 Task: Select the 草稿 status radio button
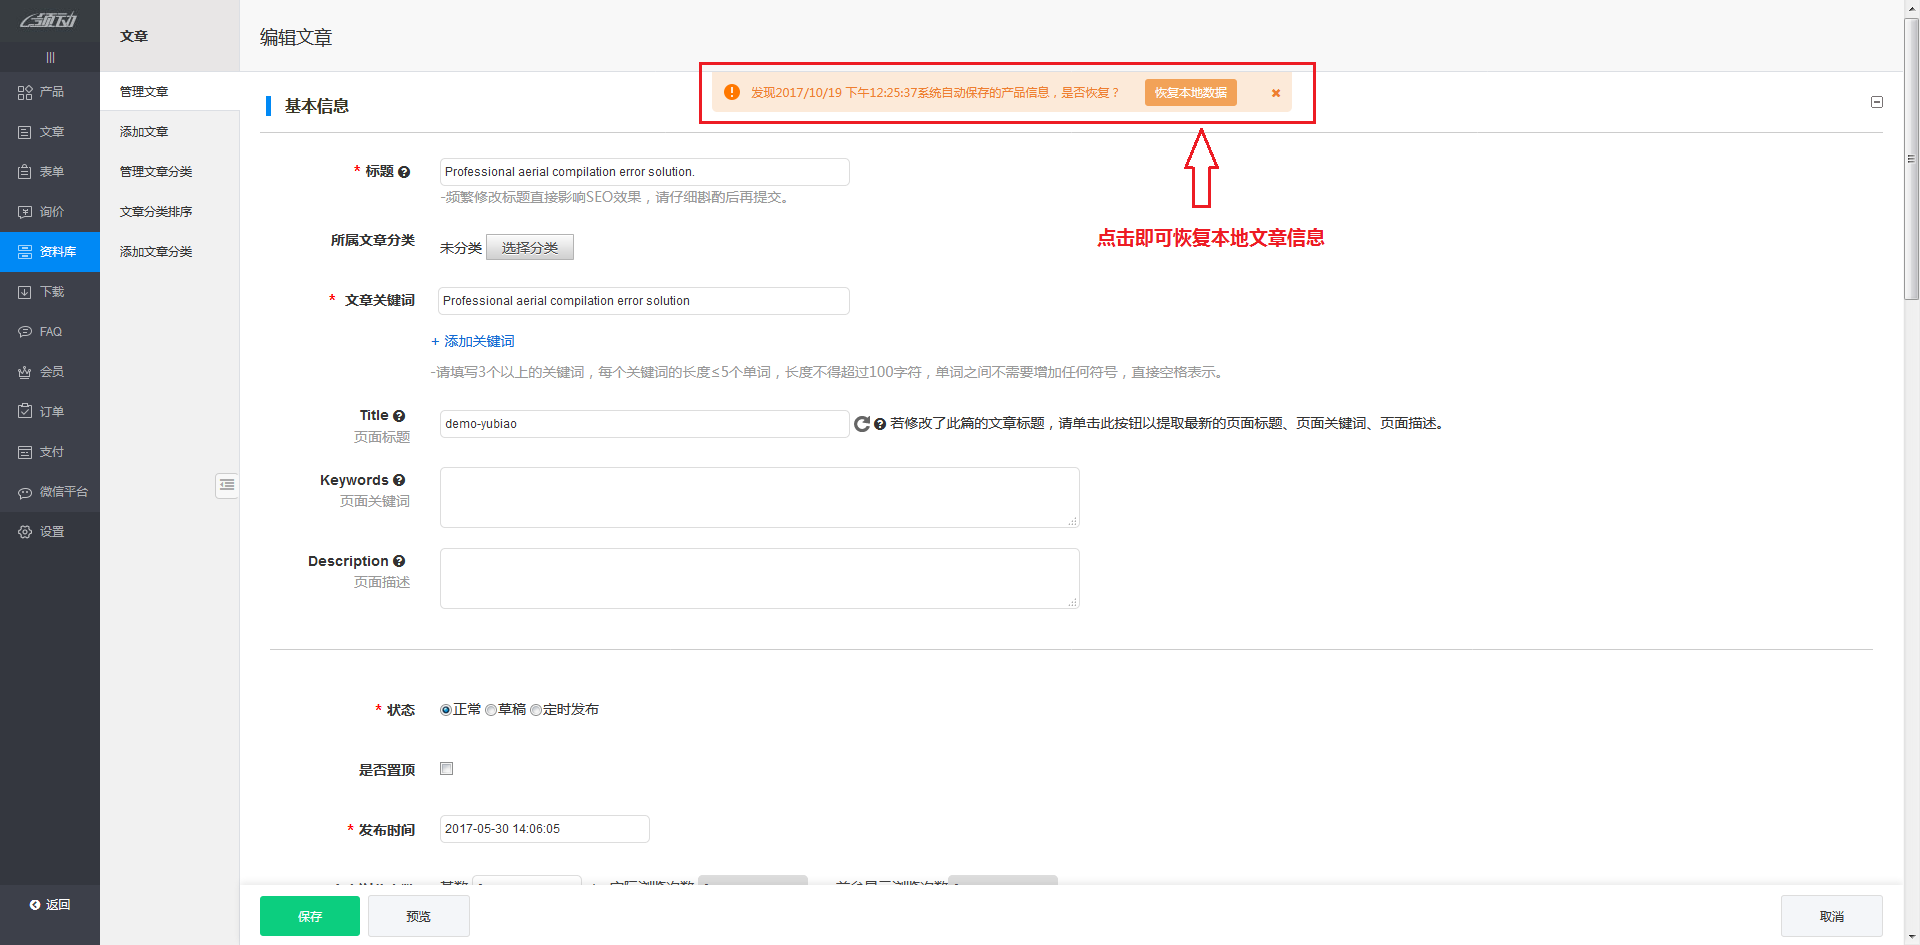point(491,709)
